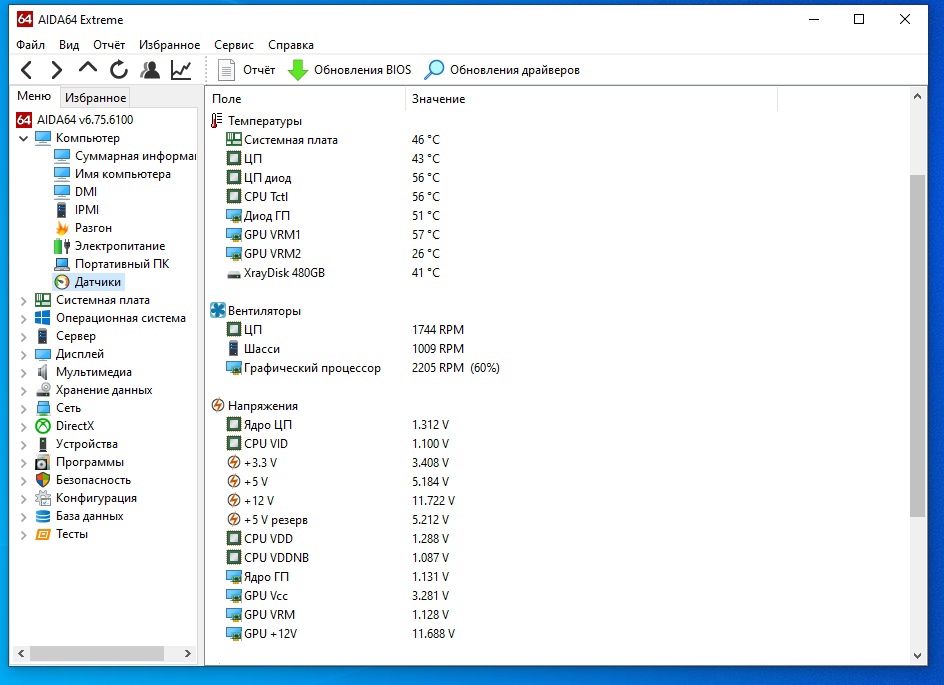
Task: Open the Избранное menu in menu bar
Action: (169, 45)
